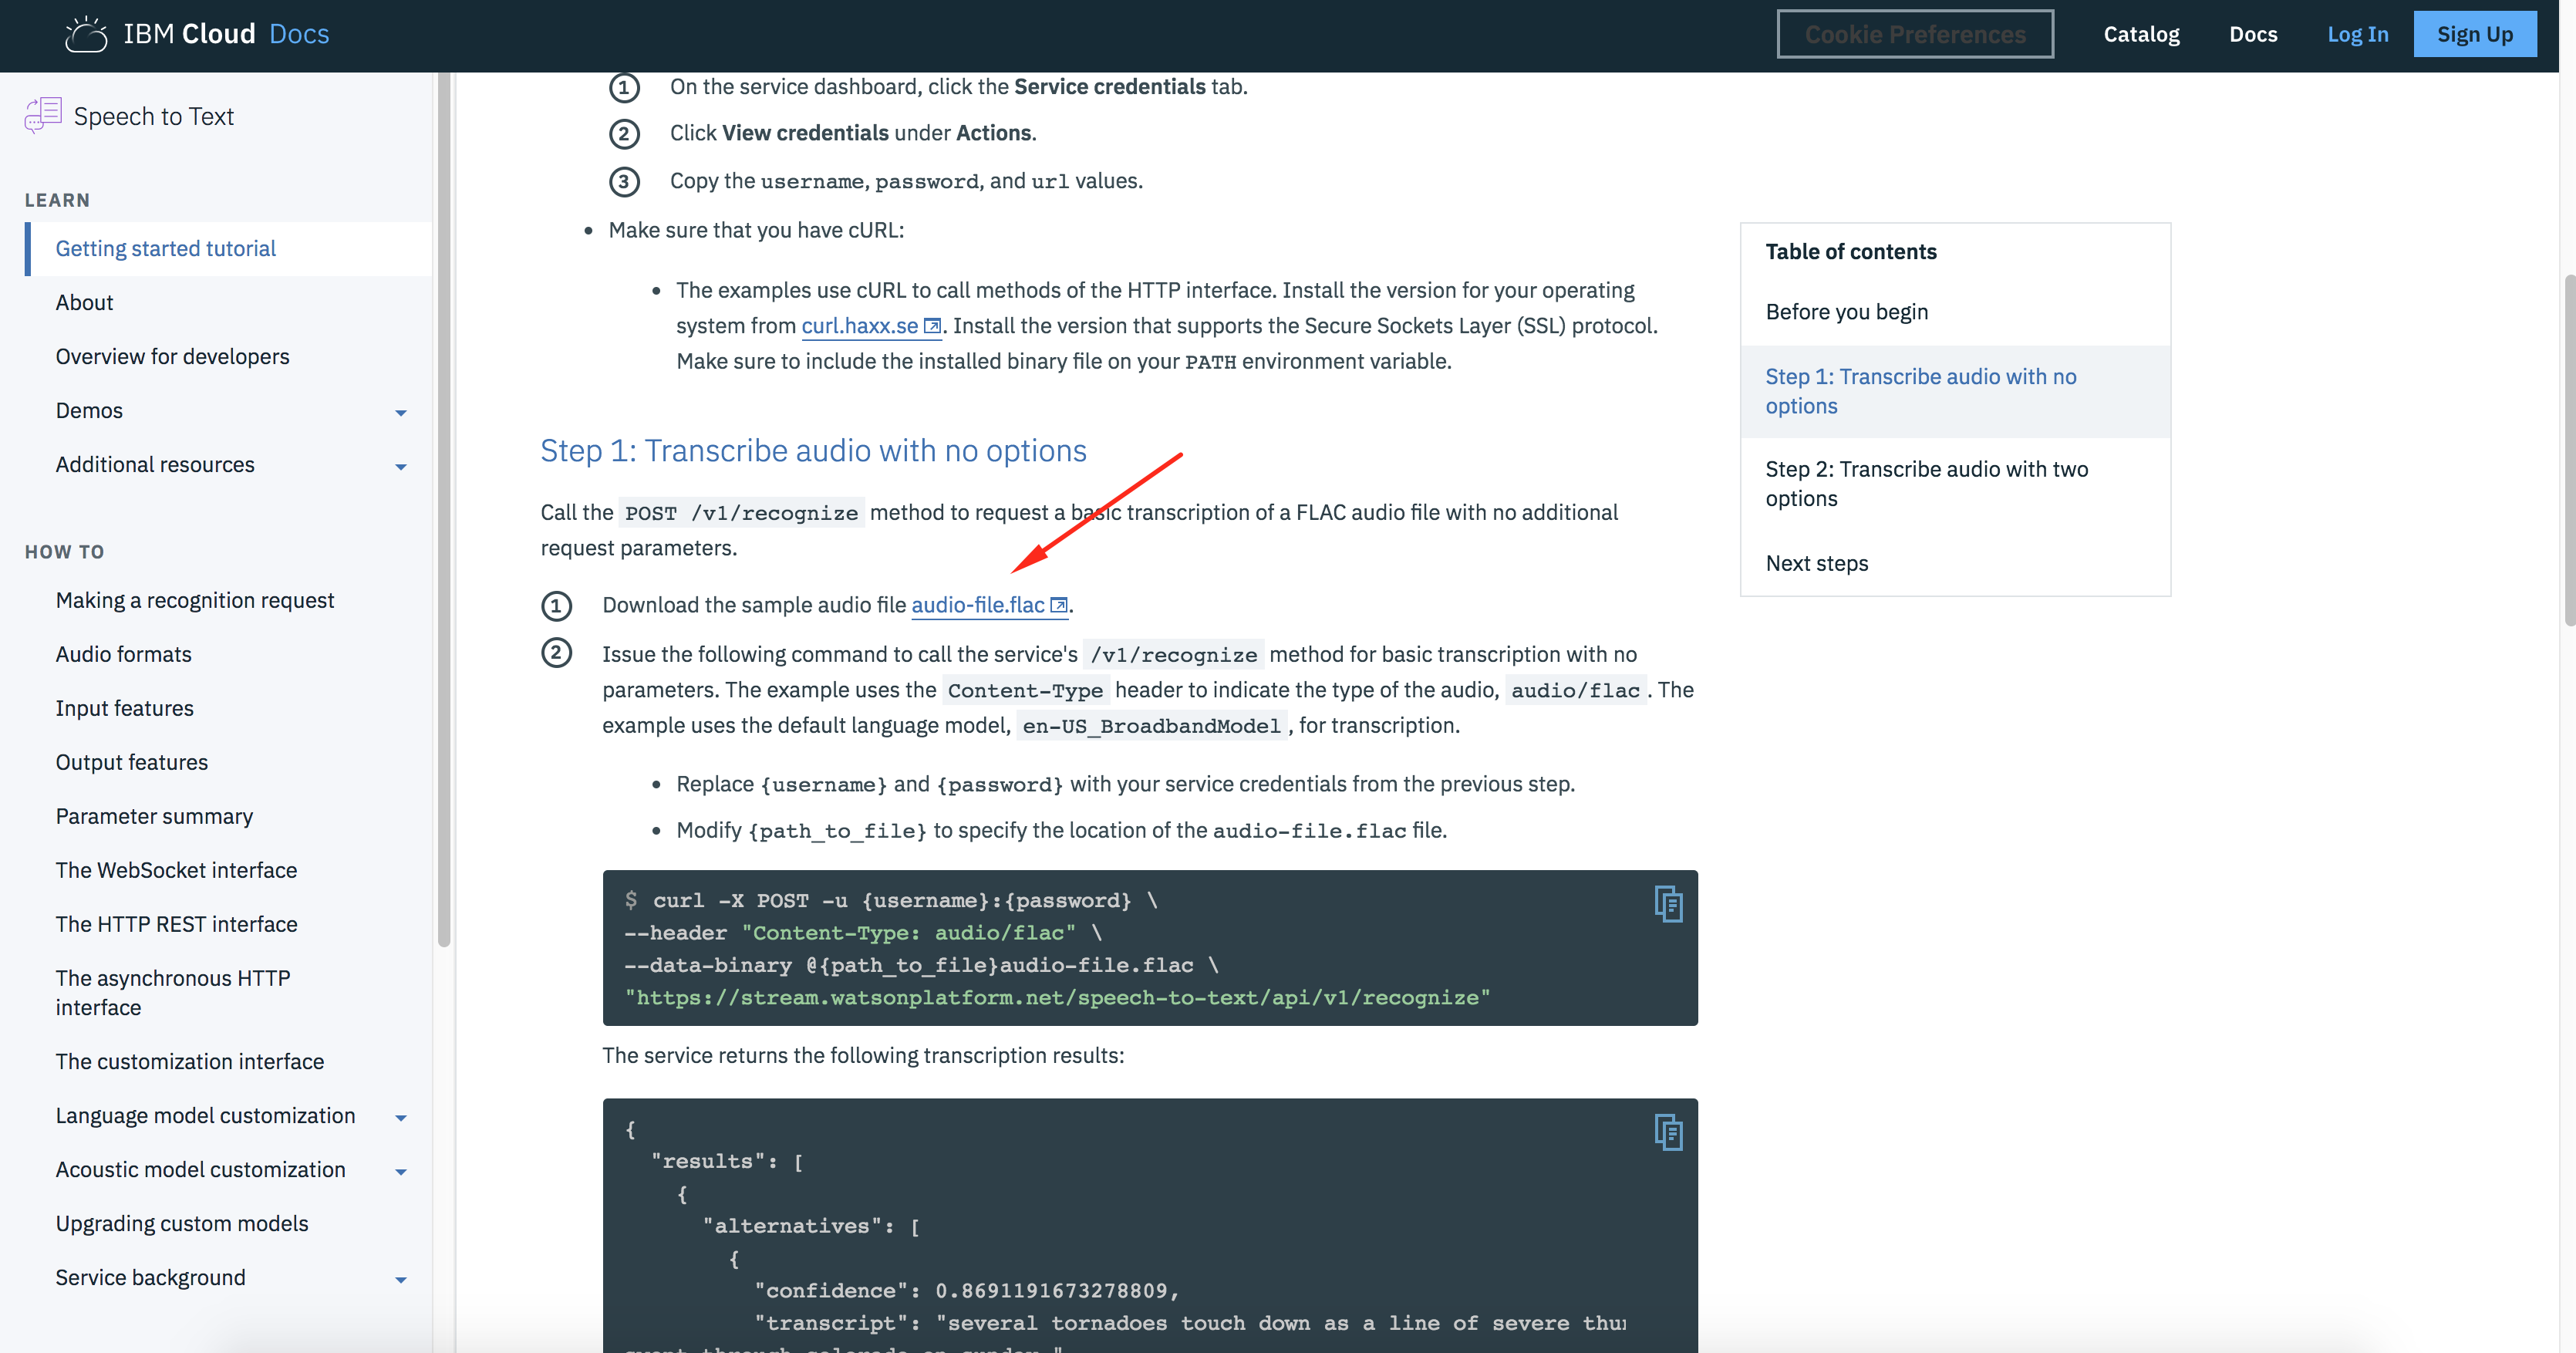The image size is (2576, 1353).
Task: Click IBM Cloud Docs title link
Action: [x=226, y=34]
